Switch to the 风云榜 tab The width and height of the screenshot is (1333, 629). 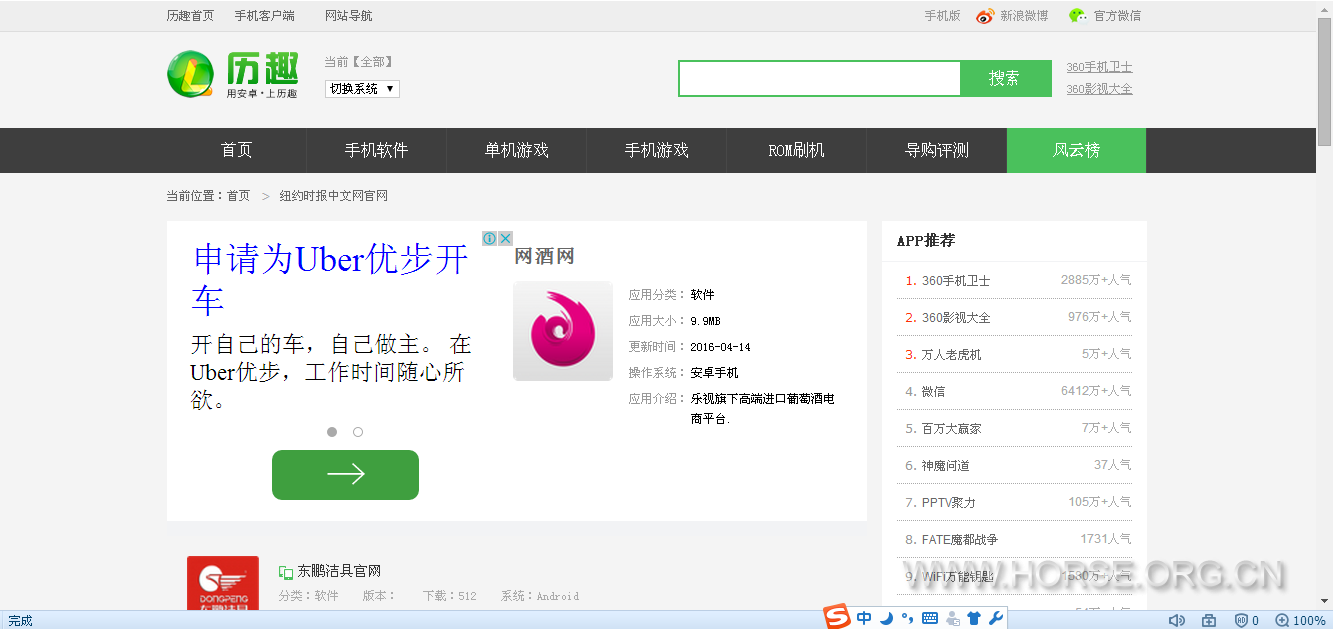[x=1076, y=151]
